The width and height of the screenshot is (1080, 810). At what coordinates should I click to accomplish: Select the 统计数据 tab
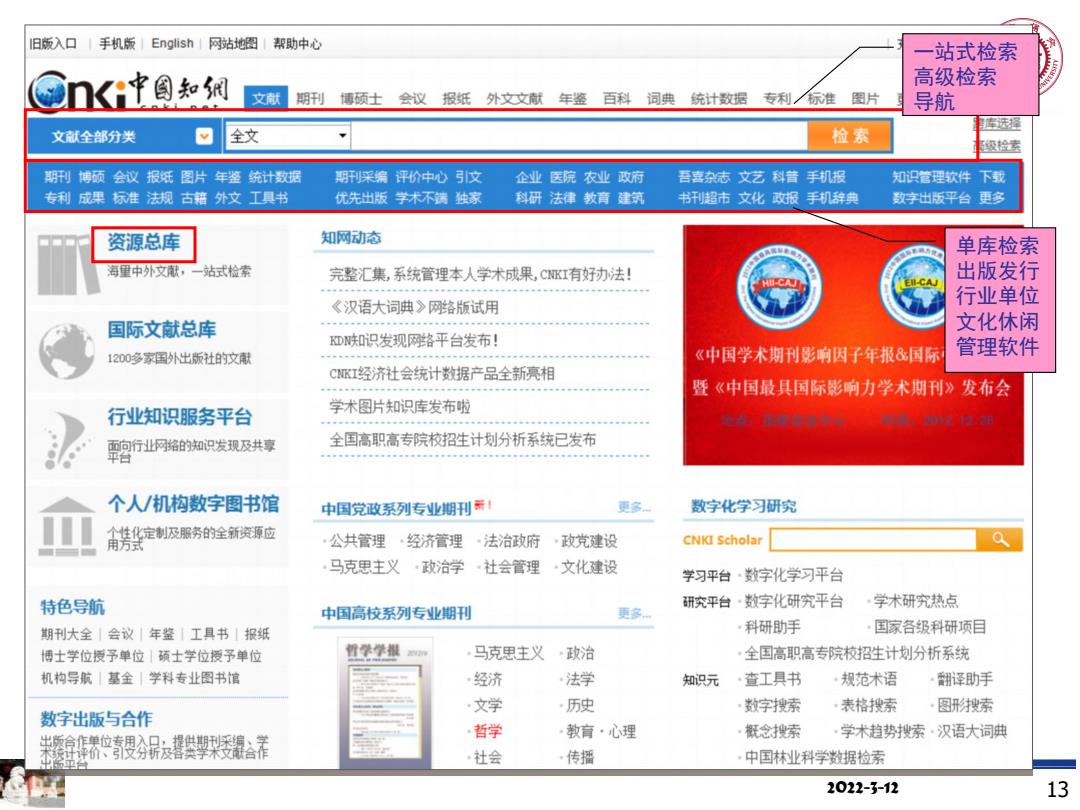pos(718,98)
